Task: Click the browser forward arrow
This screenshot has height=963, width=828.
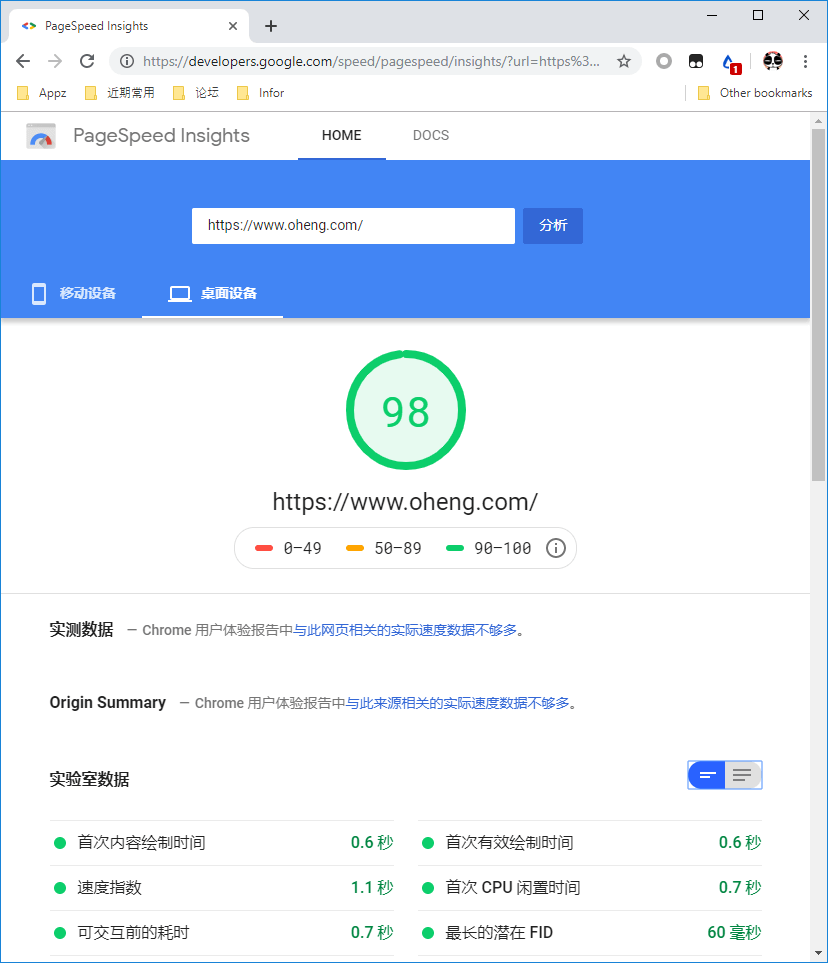Action: point(55,61)
